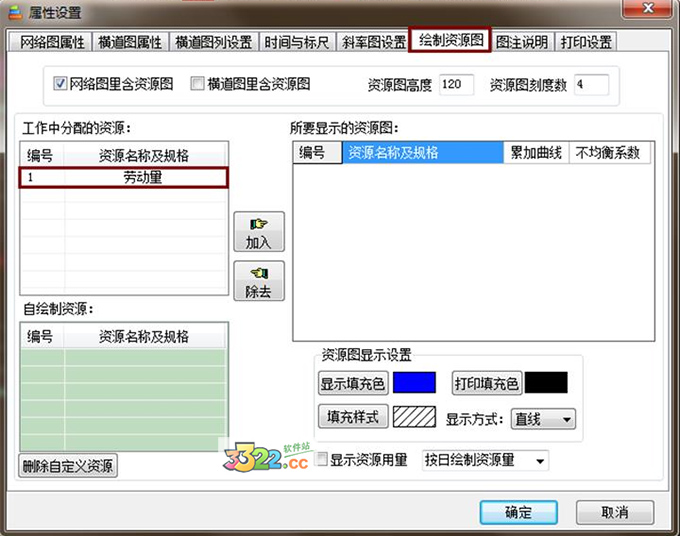Viewport: 680px width, 536px height.
Task: Click the hatched fill pattern swatch
Action: [x=414, y=417]
